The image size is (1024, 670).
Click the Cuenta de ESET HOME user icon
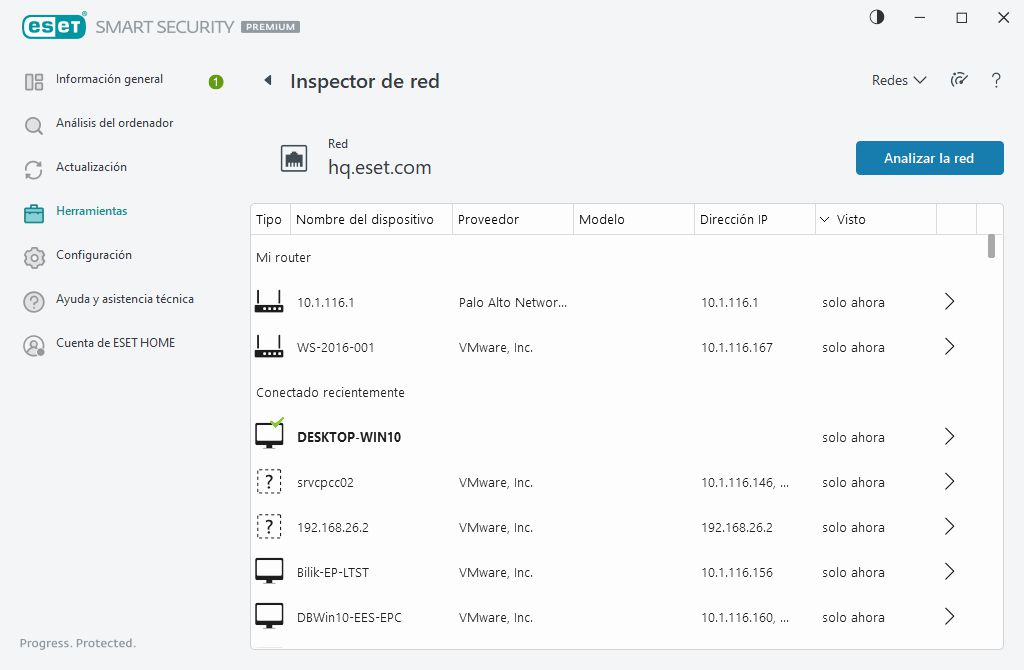(34, 345)
